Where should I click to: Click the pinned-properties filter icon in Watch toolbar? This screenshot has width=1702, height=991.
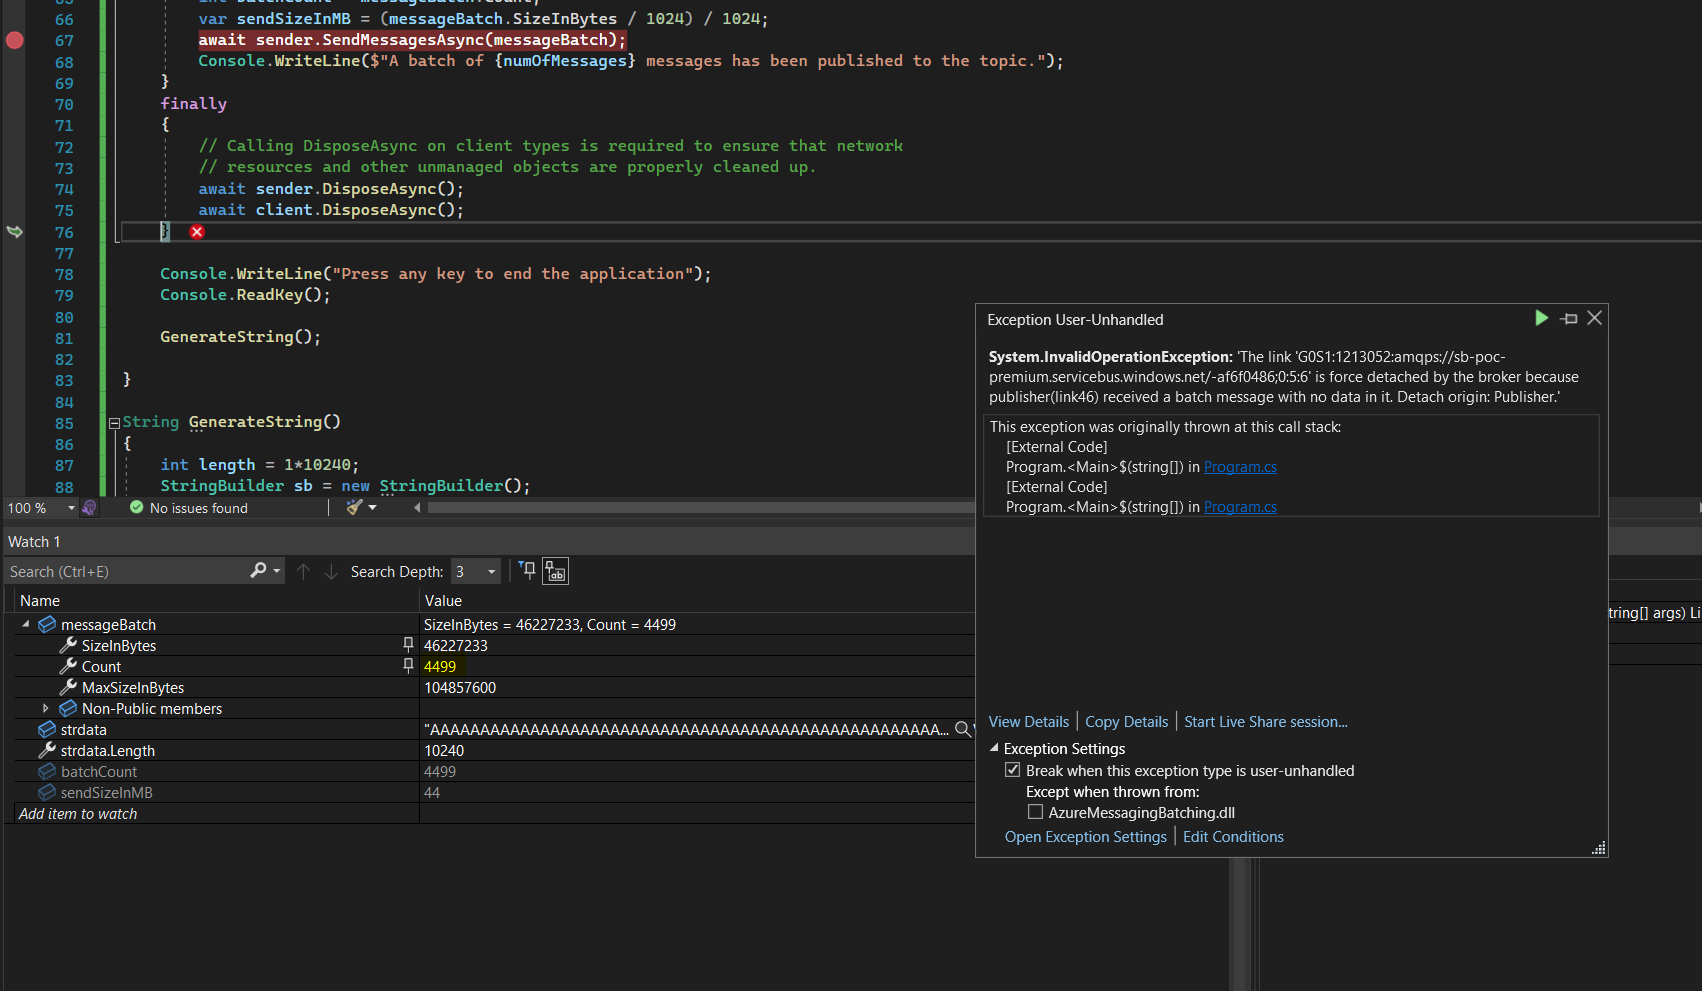tap(527, 570)
